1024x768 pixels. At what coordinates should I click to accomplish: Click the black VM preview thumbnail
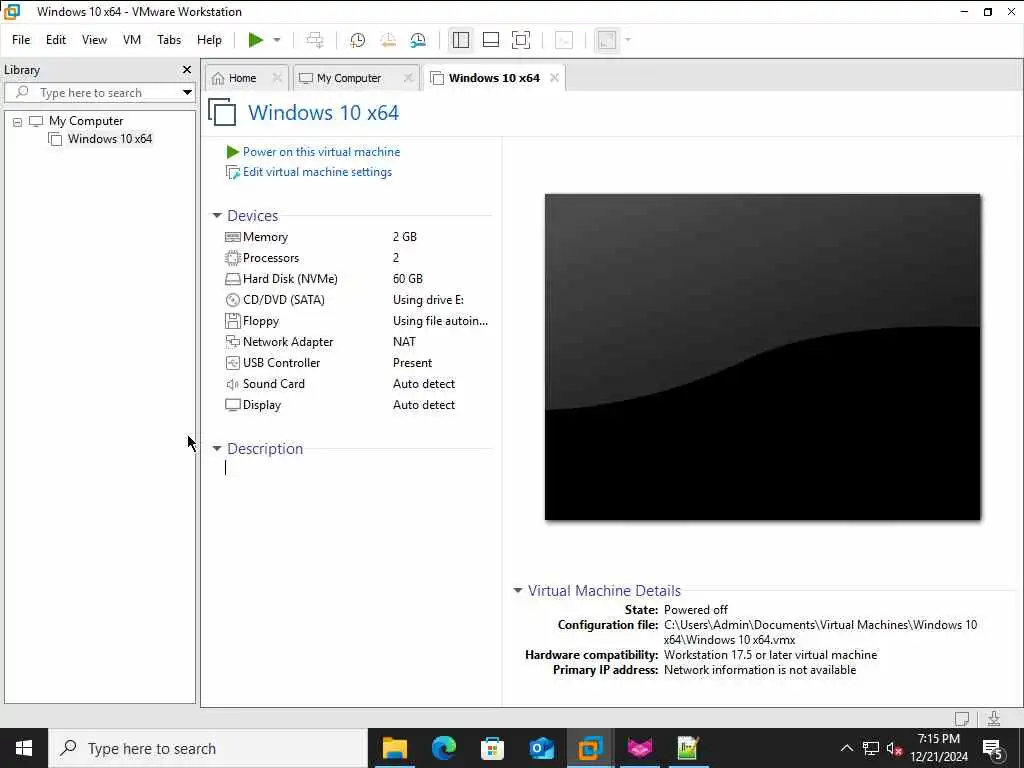(x=762, y=357)
